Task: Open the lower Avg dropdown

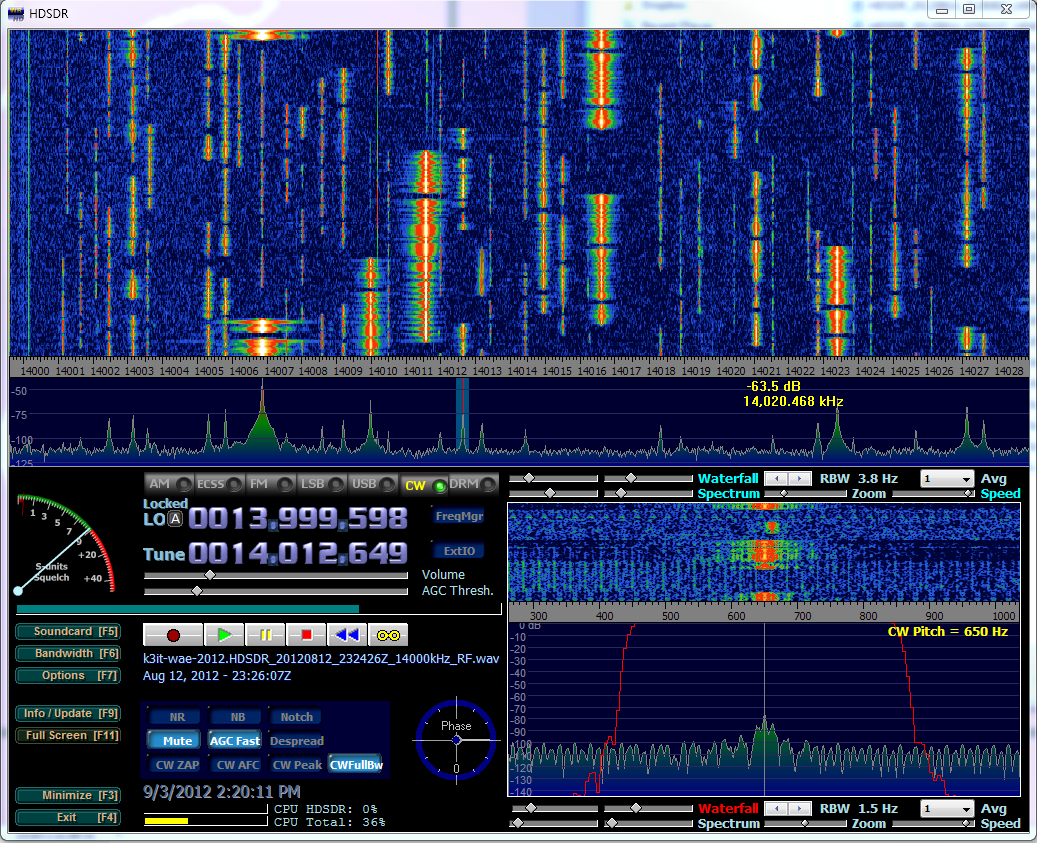Action: click(x=946, y=808)
